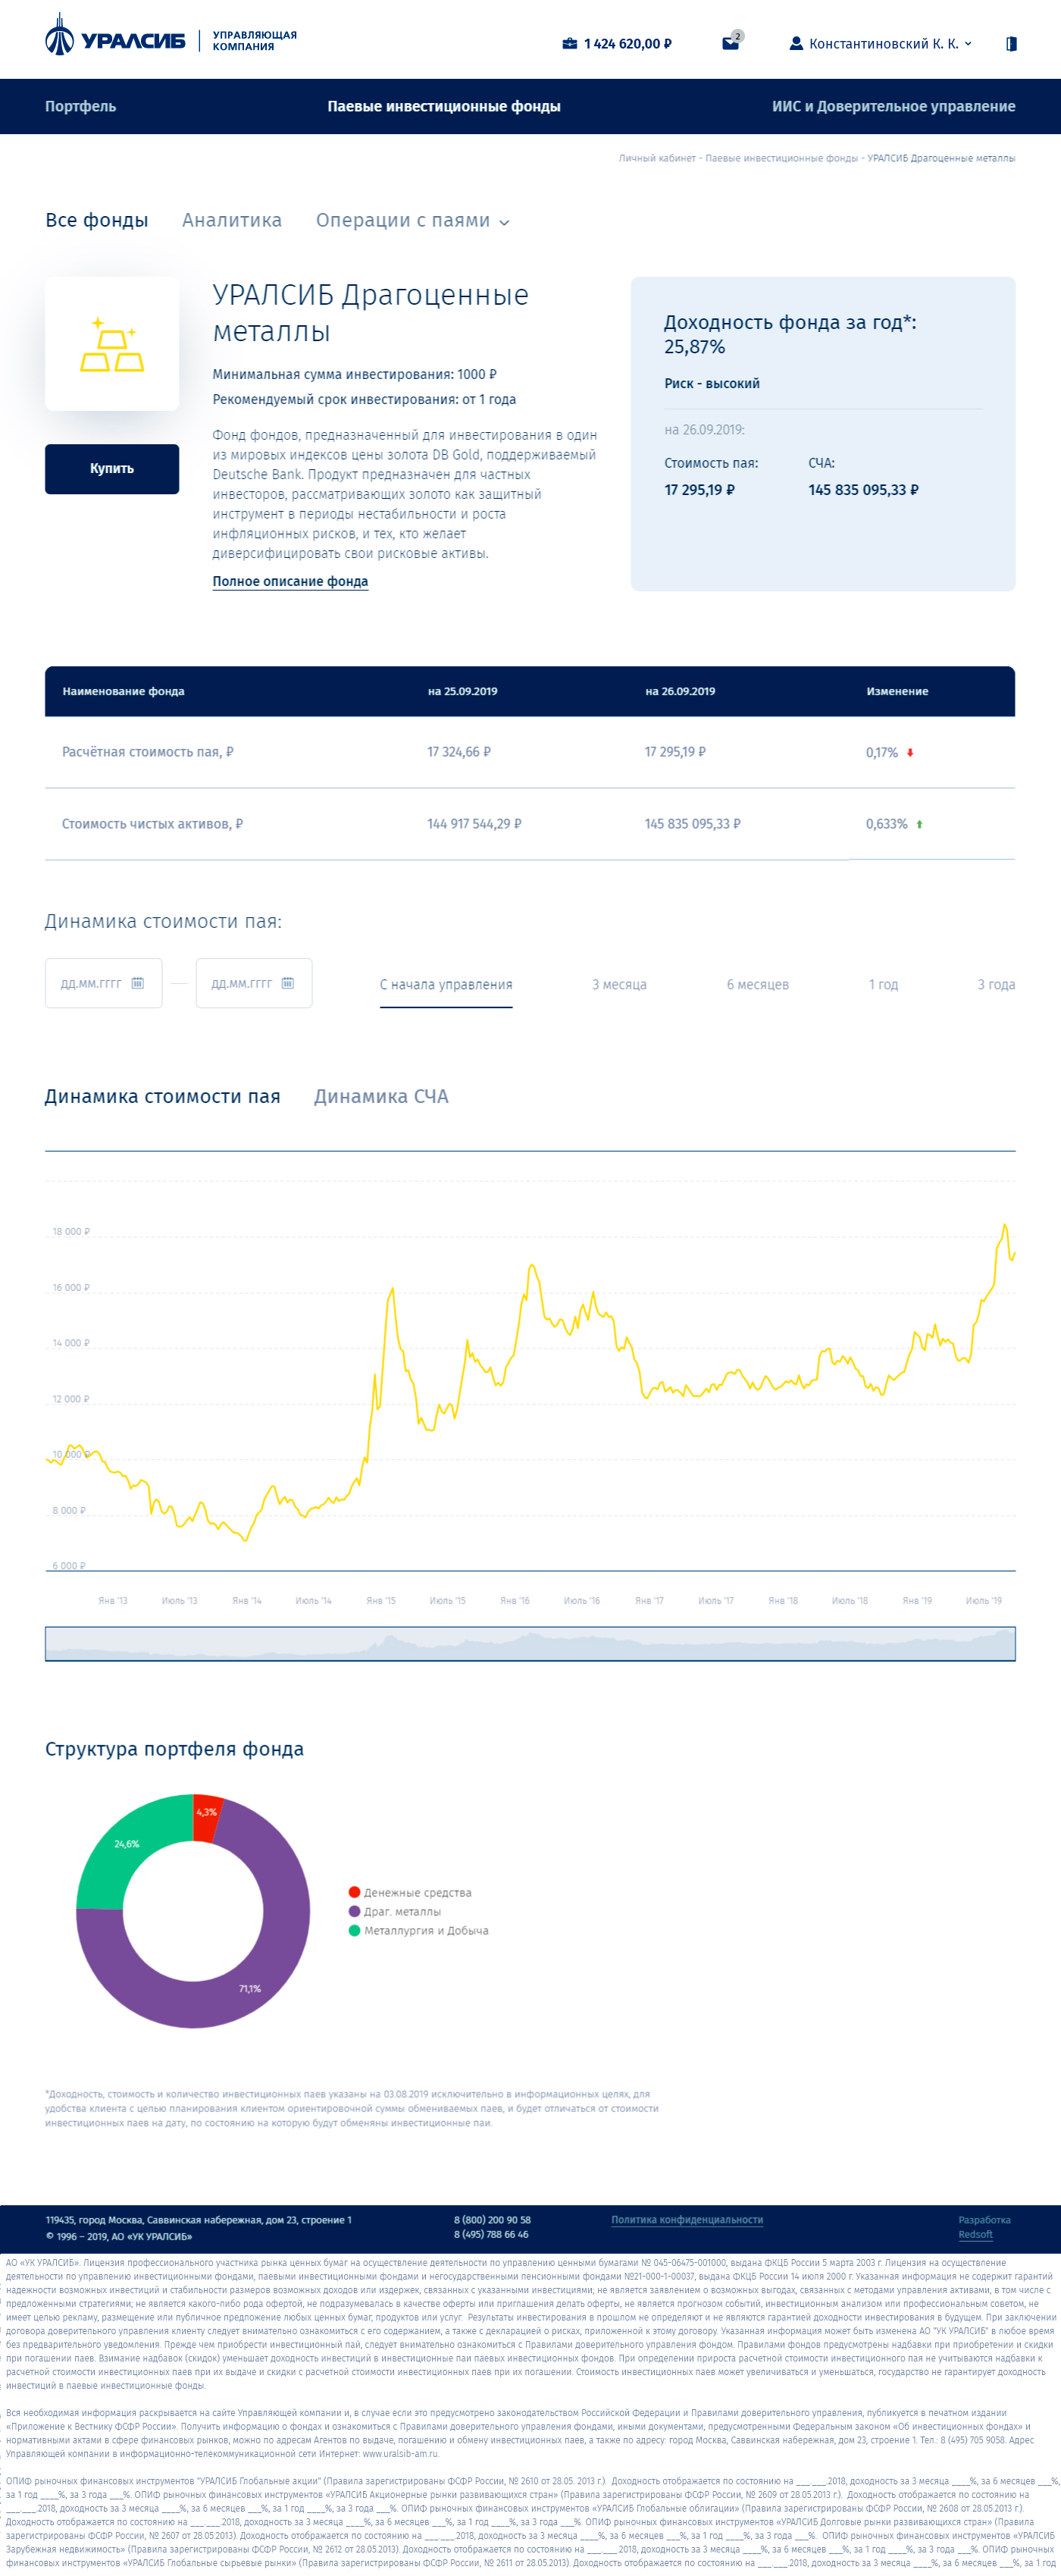Click account balance 1 424 620,00 ₽
Screen dimensions: 1061x2576
[627, 44]
